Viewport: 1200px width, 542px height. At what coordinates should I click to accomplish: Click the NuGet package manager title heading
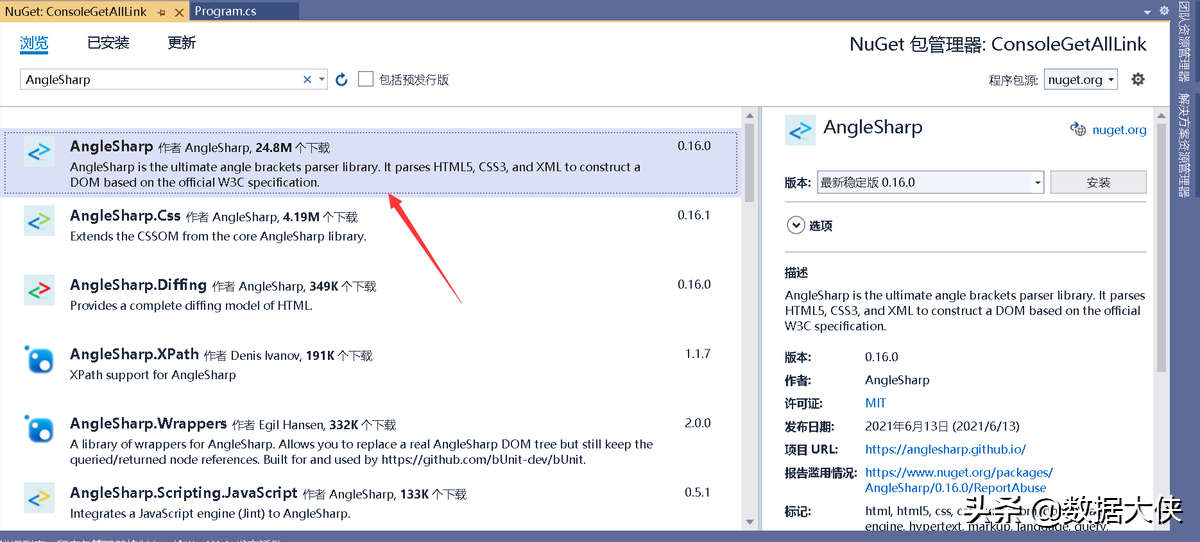coord(998,44)
